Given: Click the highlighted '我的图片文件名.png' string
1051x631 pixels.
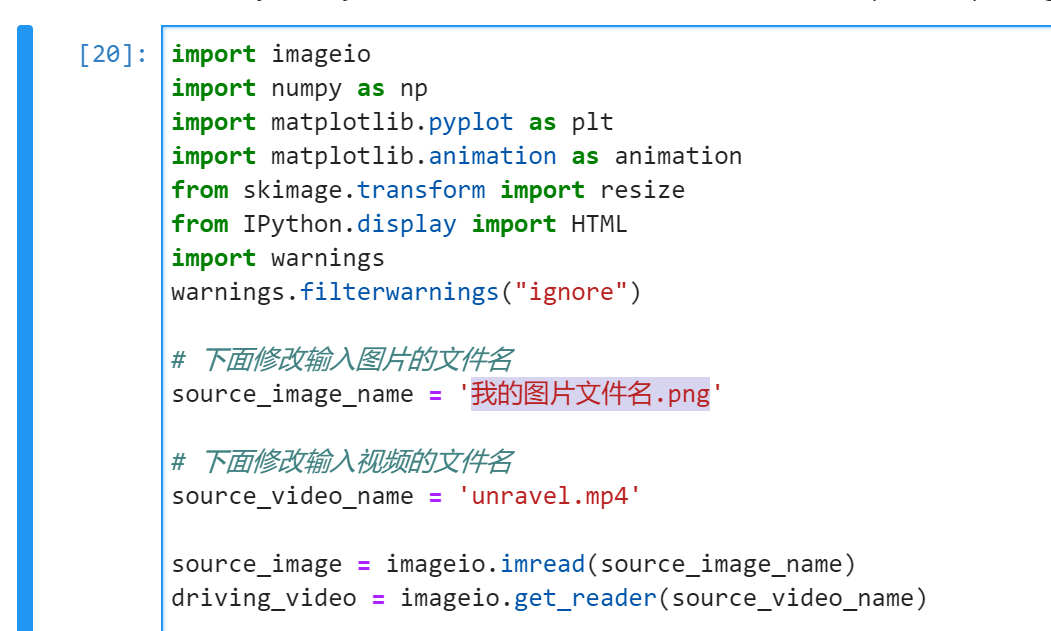Looking at the screenshot, I should 590,394.
